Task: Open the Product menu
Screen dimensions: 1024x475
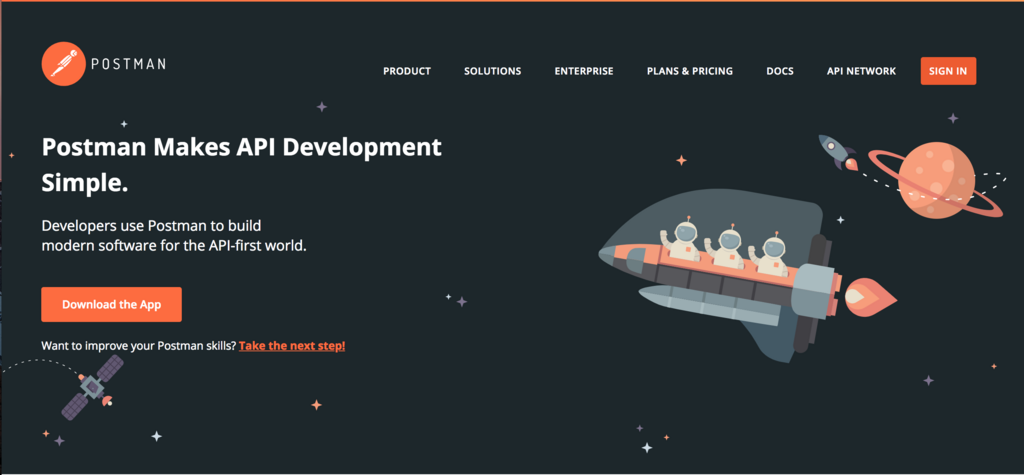Action: (407, 71)
